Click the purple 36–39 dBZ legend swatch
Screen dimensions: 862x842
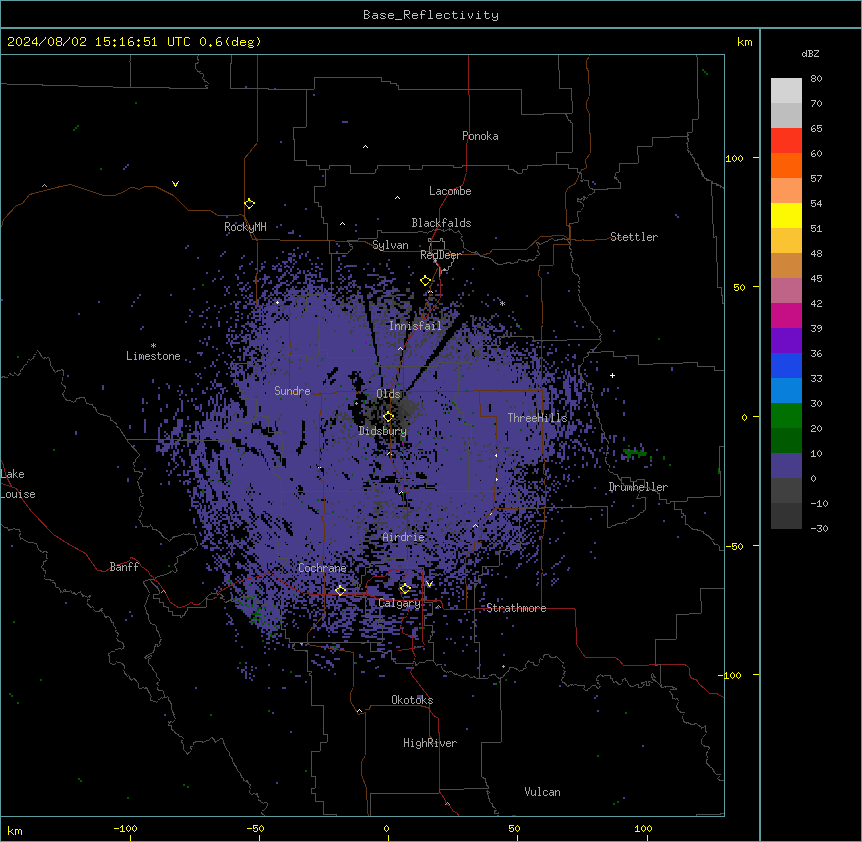coord(786,341)
